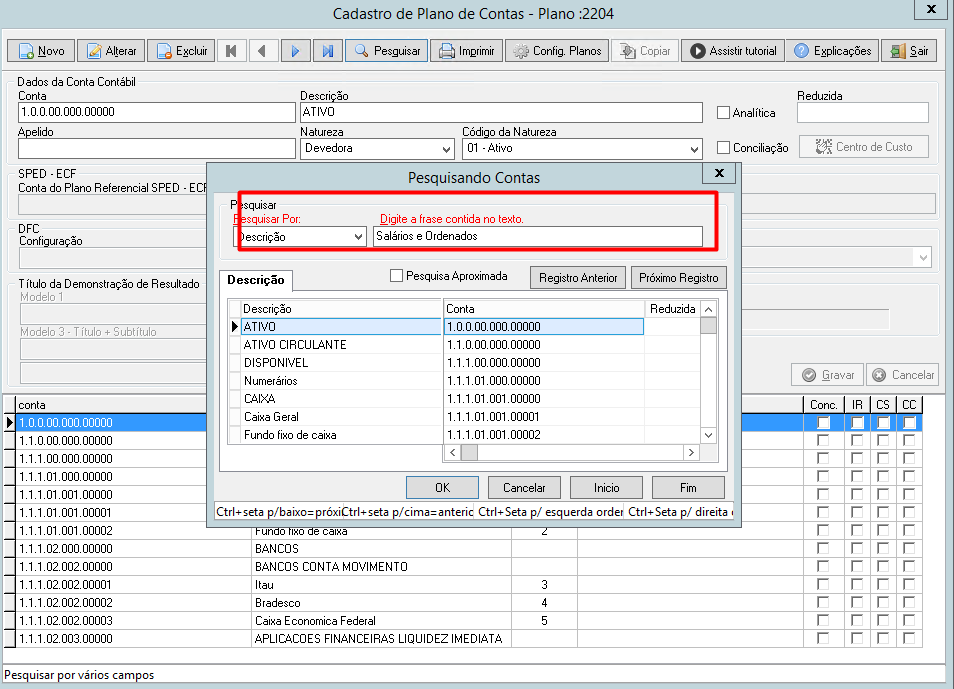
Task: Click the Descrição field containing ATIVO
Action: 501,112
